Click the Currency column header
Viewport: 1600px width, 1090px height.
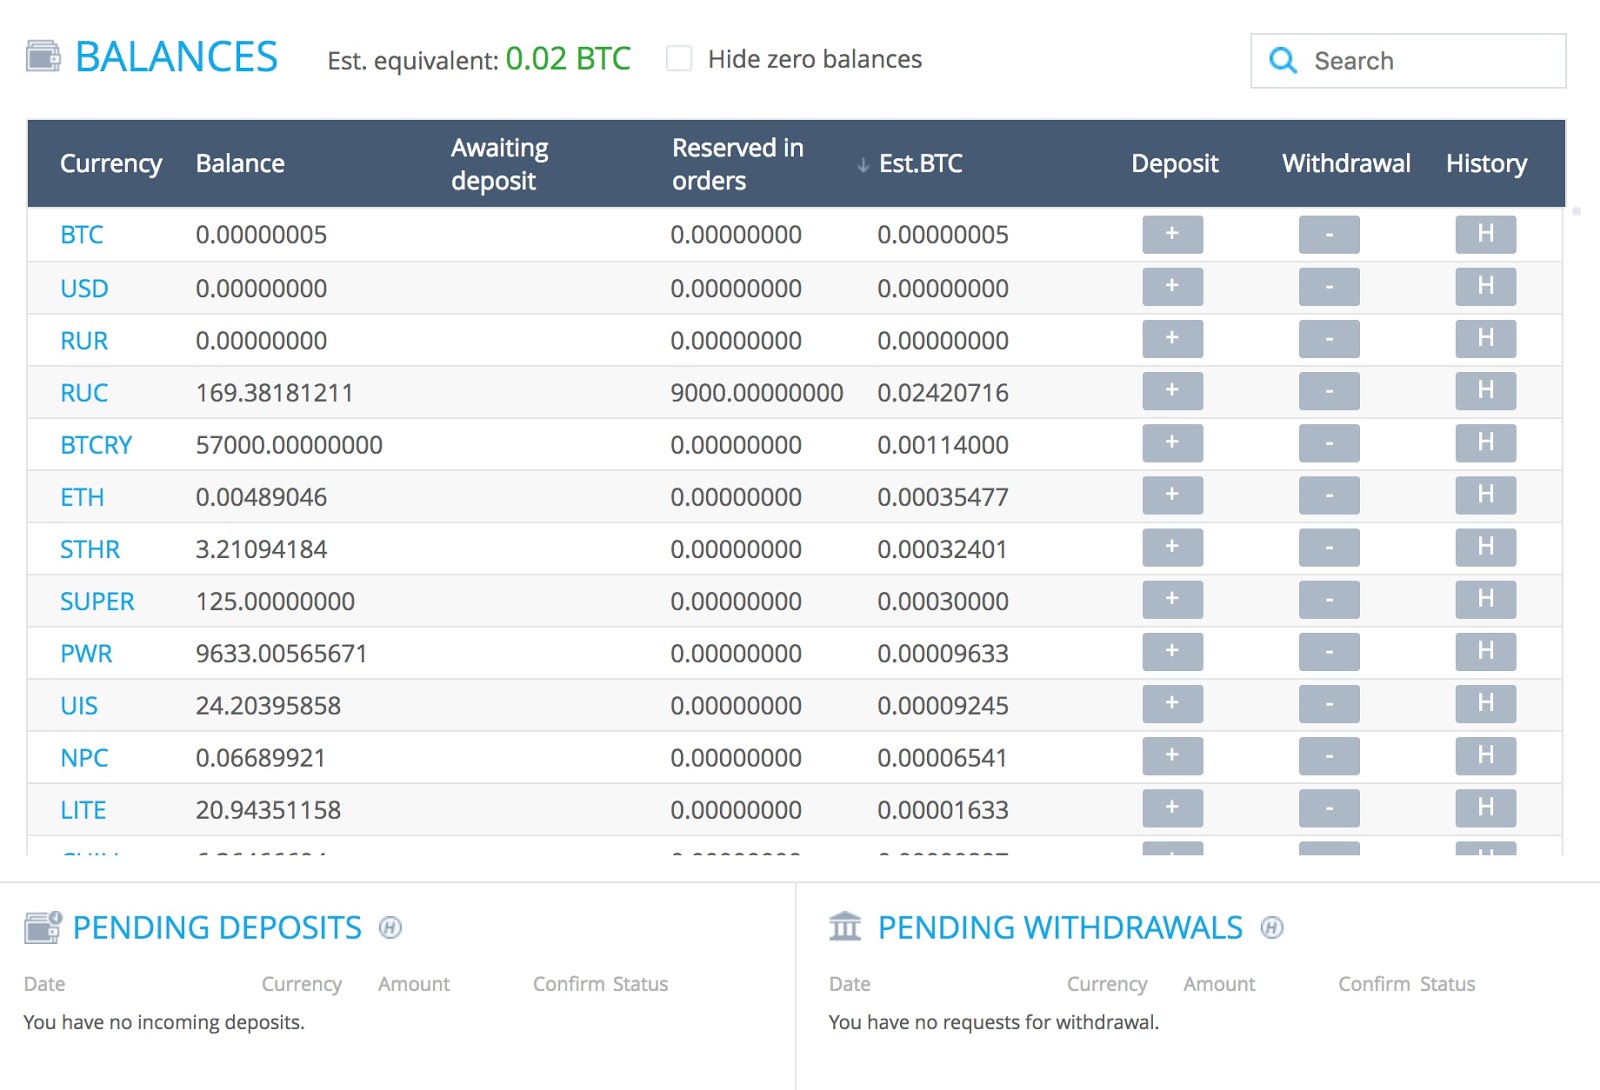point(111,163)
